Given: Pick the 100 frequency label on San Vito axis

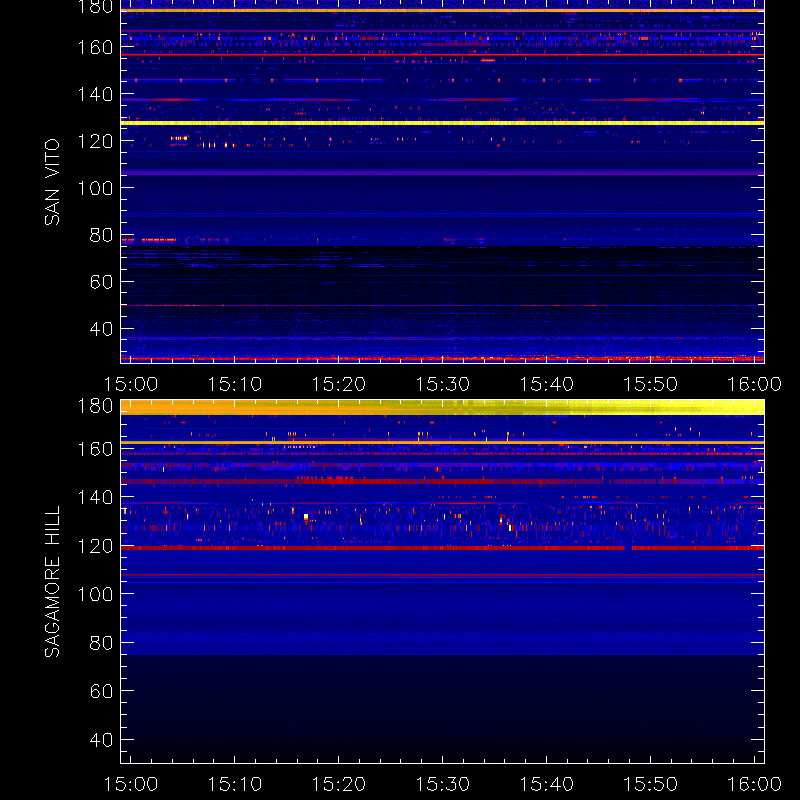Looking at the screenshot, I should pos(95,188).
